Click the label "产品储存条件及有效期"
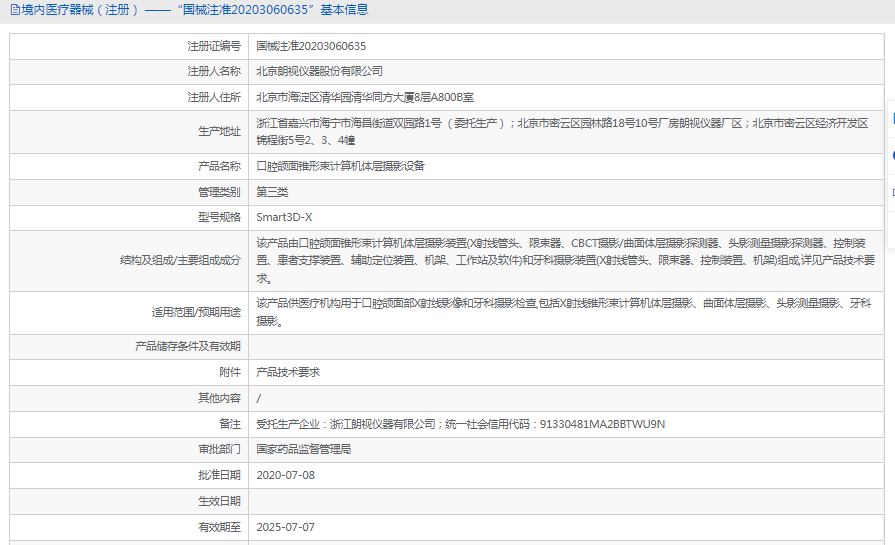895x545 pixels. tap(188, 346)
